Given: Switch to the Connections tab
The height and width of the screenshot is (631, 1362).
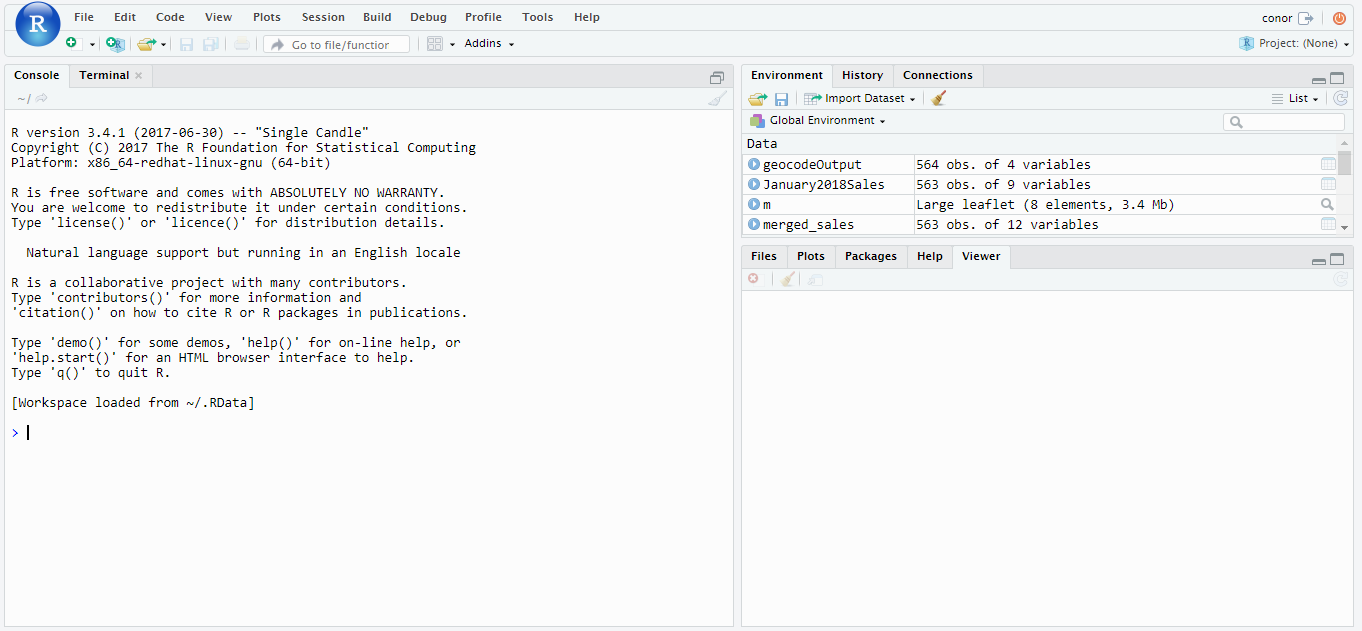Looking at the screenshot, I should [x=938, y=75].
